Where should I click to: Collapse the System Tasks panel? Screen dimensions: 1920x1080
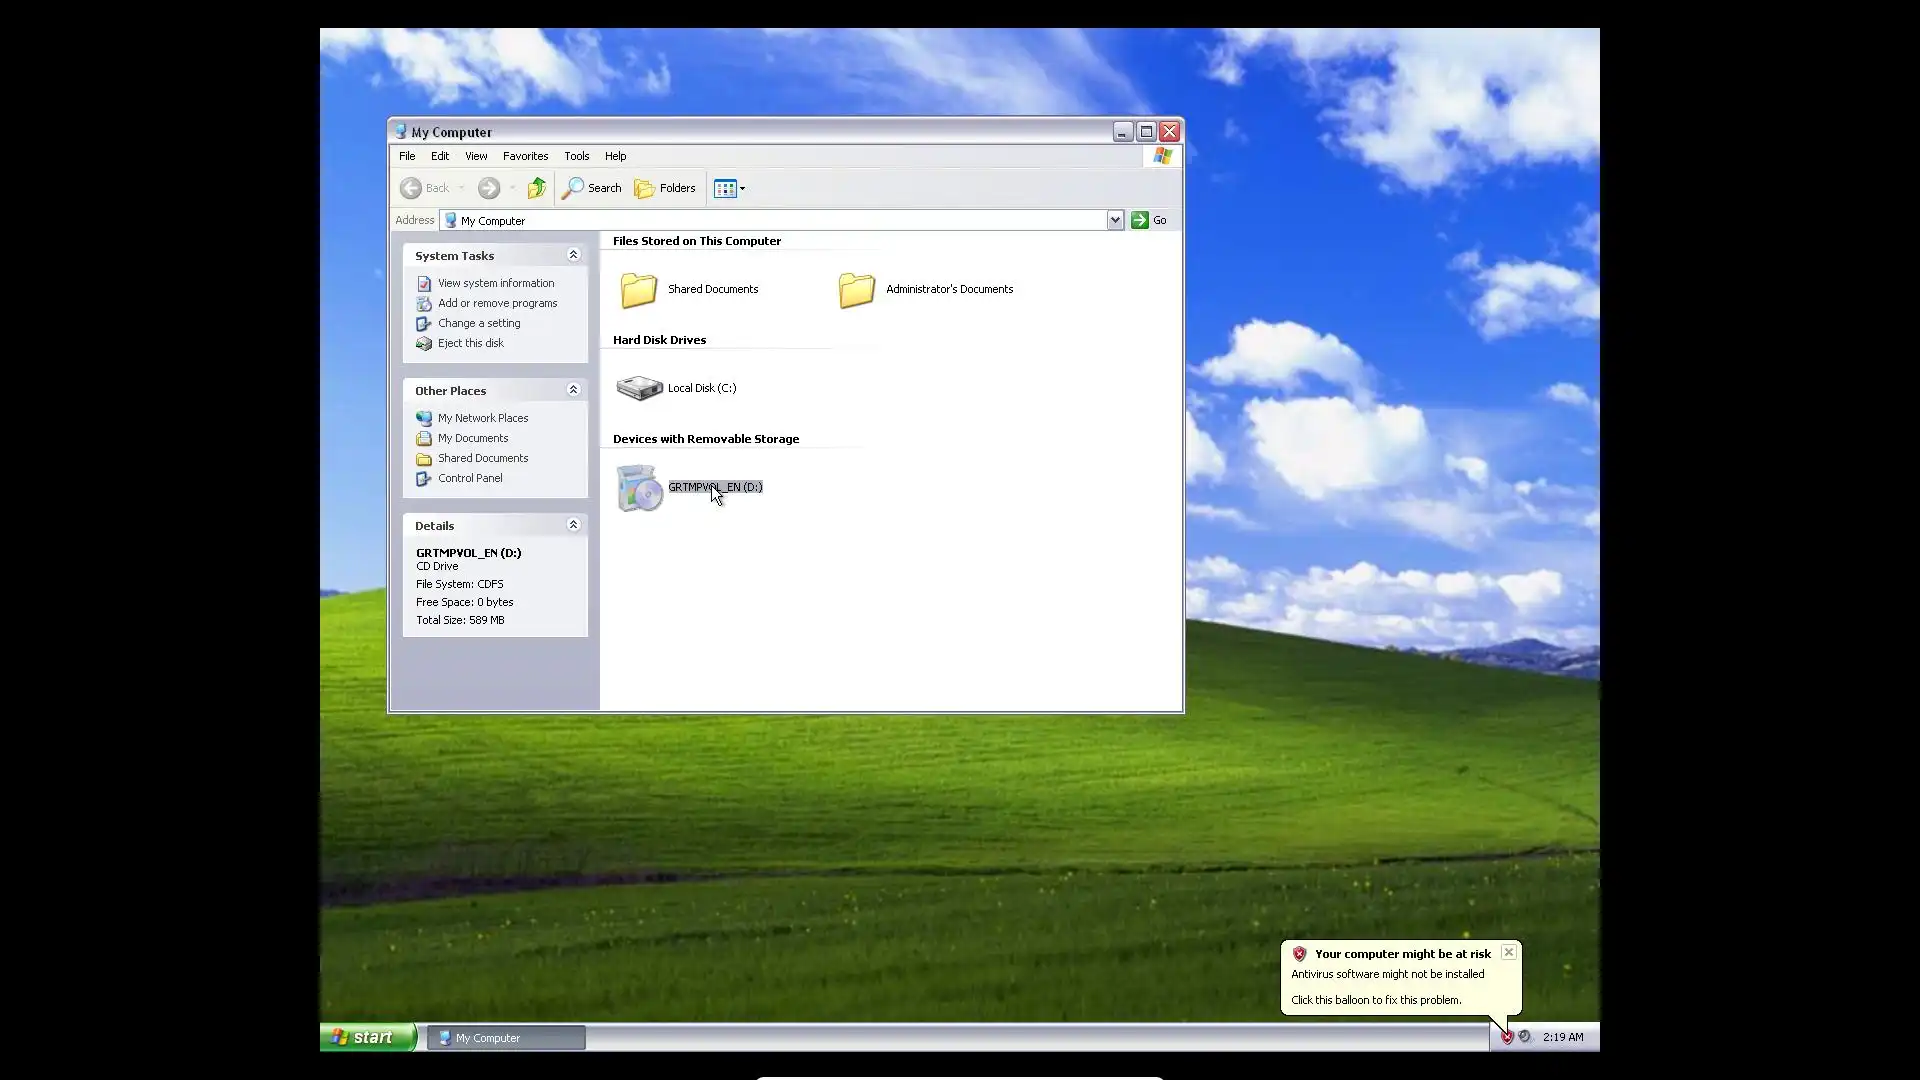pos(573,255)
